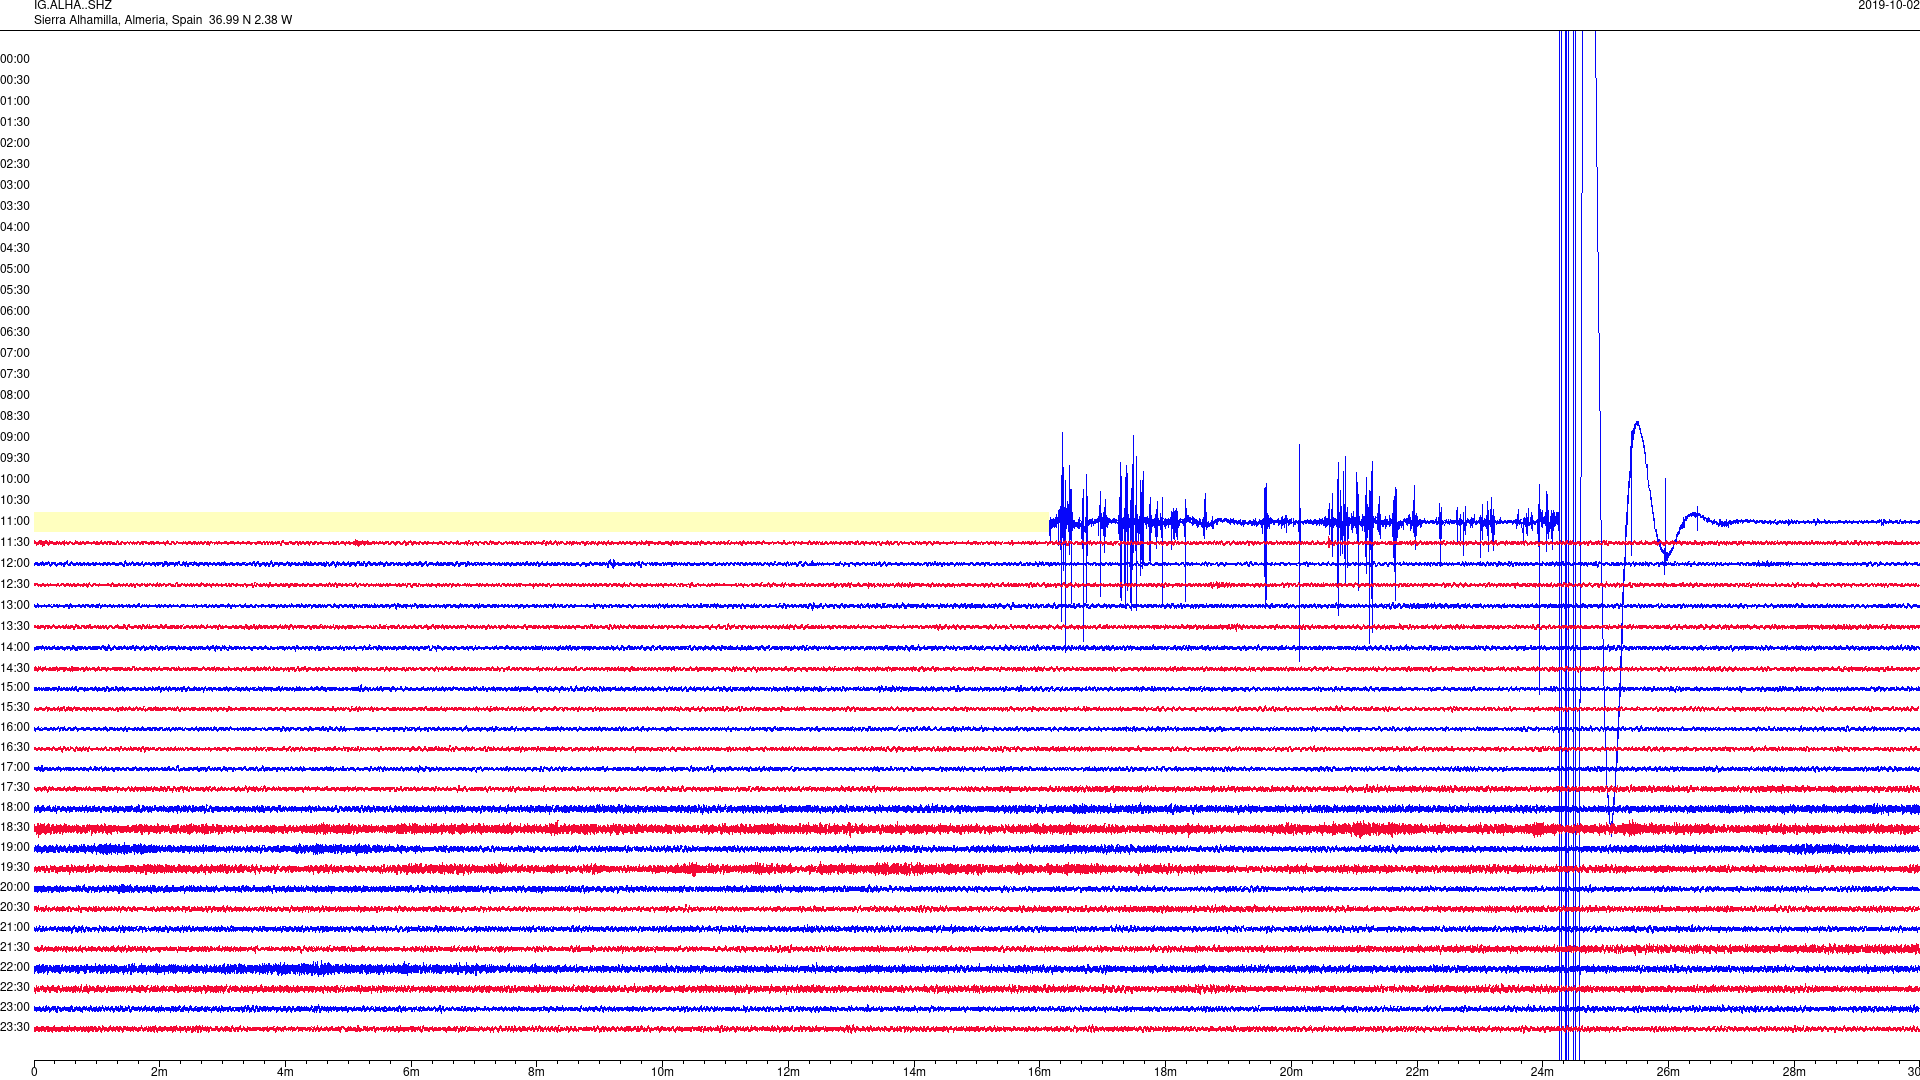Select the 00:00 time row label
This screenshot has width=1920, height=1080.
click(x=15, y=59)
